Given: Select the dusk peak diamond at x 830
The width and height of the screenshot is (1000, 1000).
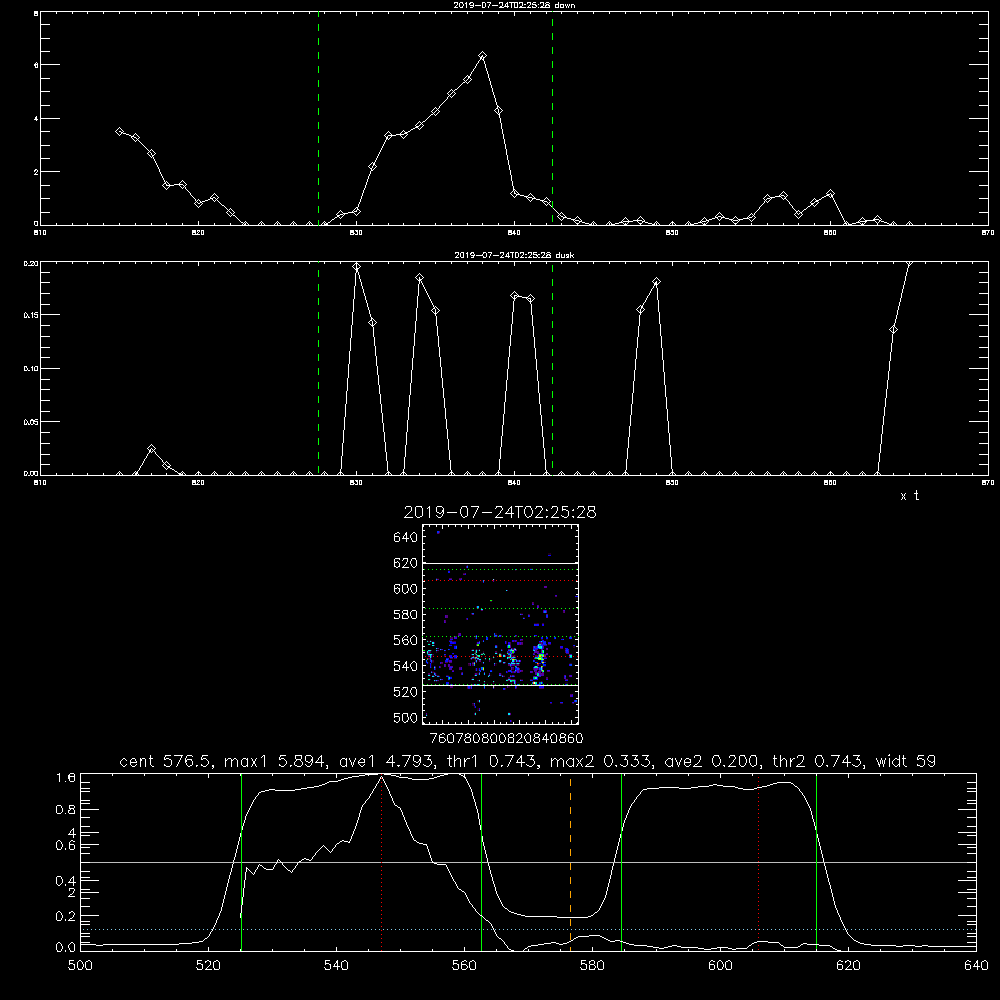Looking at the screenshot, I should tap(357, 267).
